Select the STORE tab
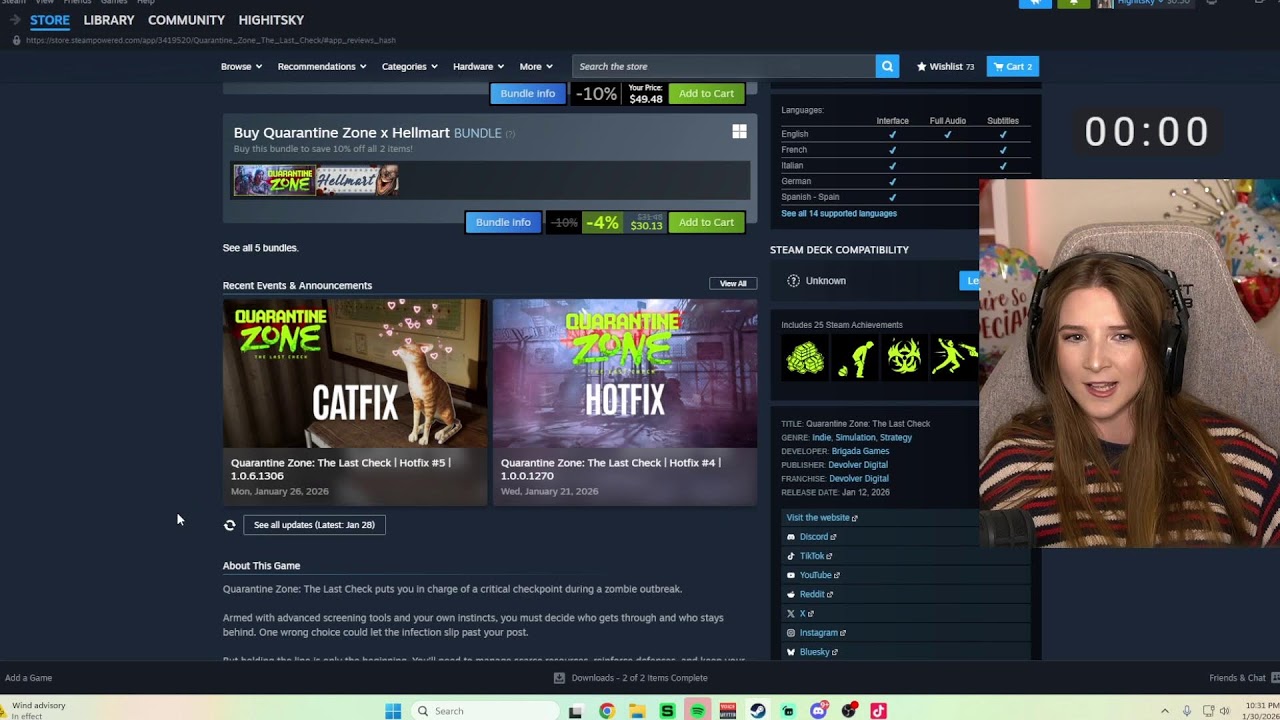The width and height of the screenshot is (1280, 720). click(50, 20)
